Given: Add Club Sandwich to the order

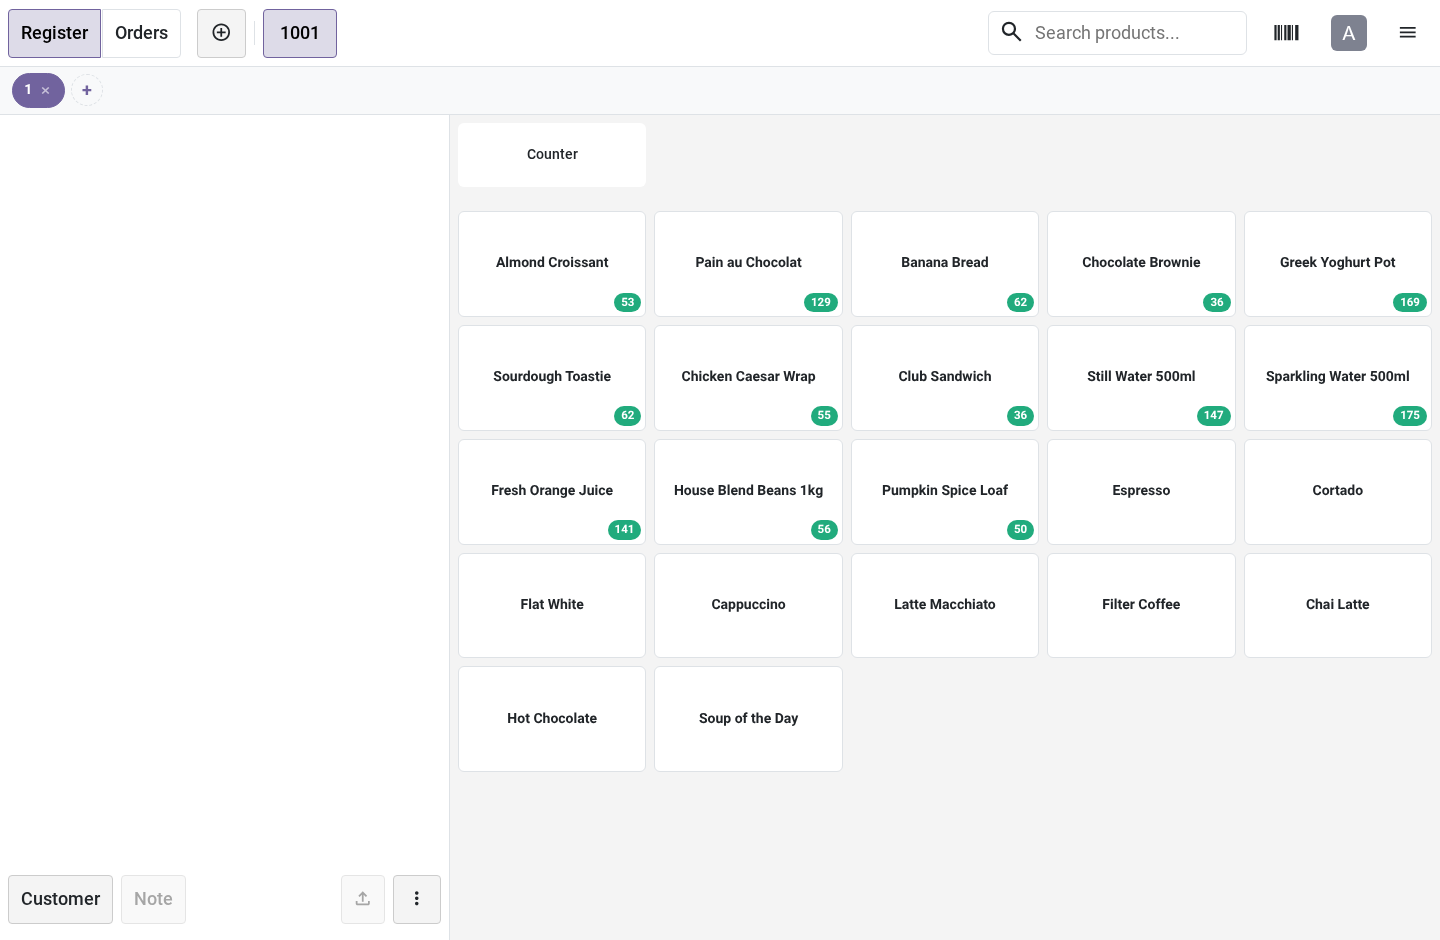Looking at the screenshot, I should point(945,378).
